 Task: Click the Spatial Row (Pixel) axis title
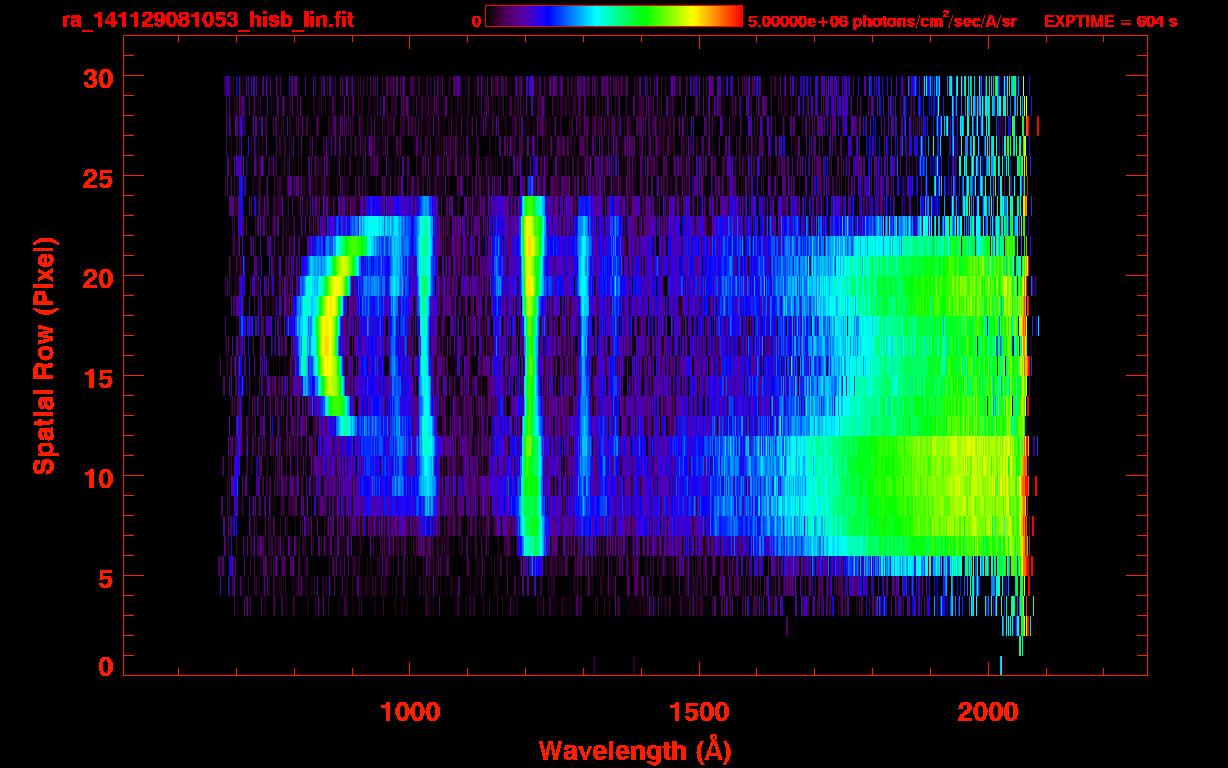[x=45, y=356]
